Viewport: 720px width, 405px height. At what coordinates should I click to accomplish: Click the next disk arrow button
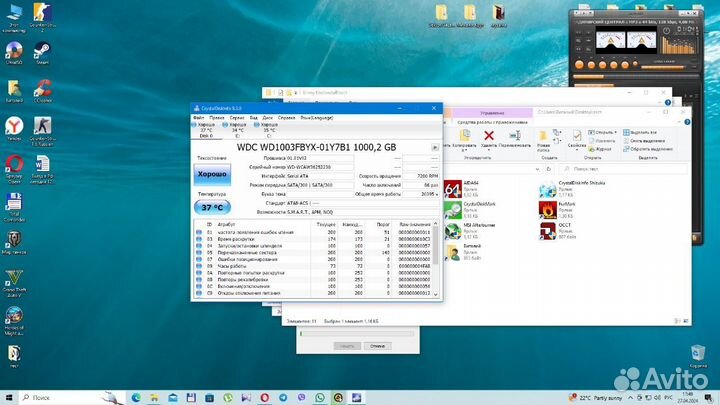click(434, 147)
